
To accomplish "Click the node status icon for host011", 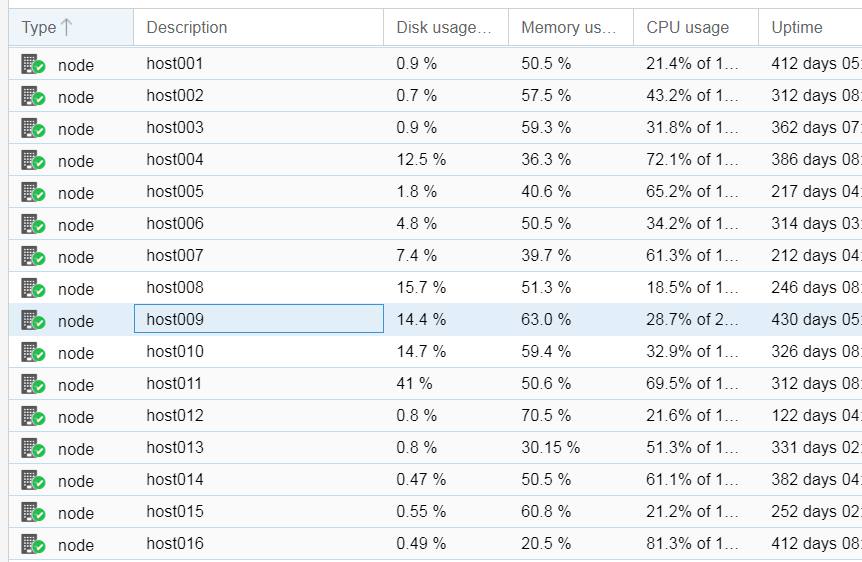I will [33, 385].
